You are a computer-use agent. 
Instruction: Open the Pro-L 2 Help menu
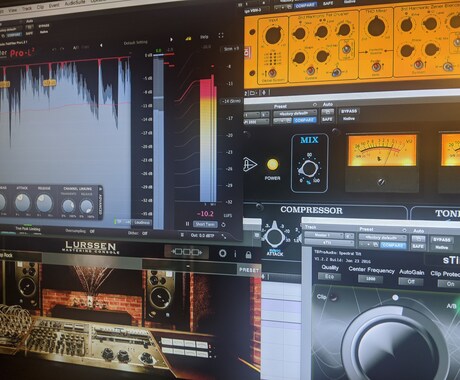[204, 37]
